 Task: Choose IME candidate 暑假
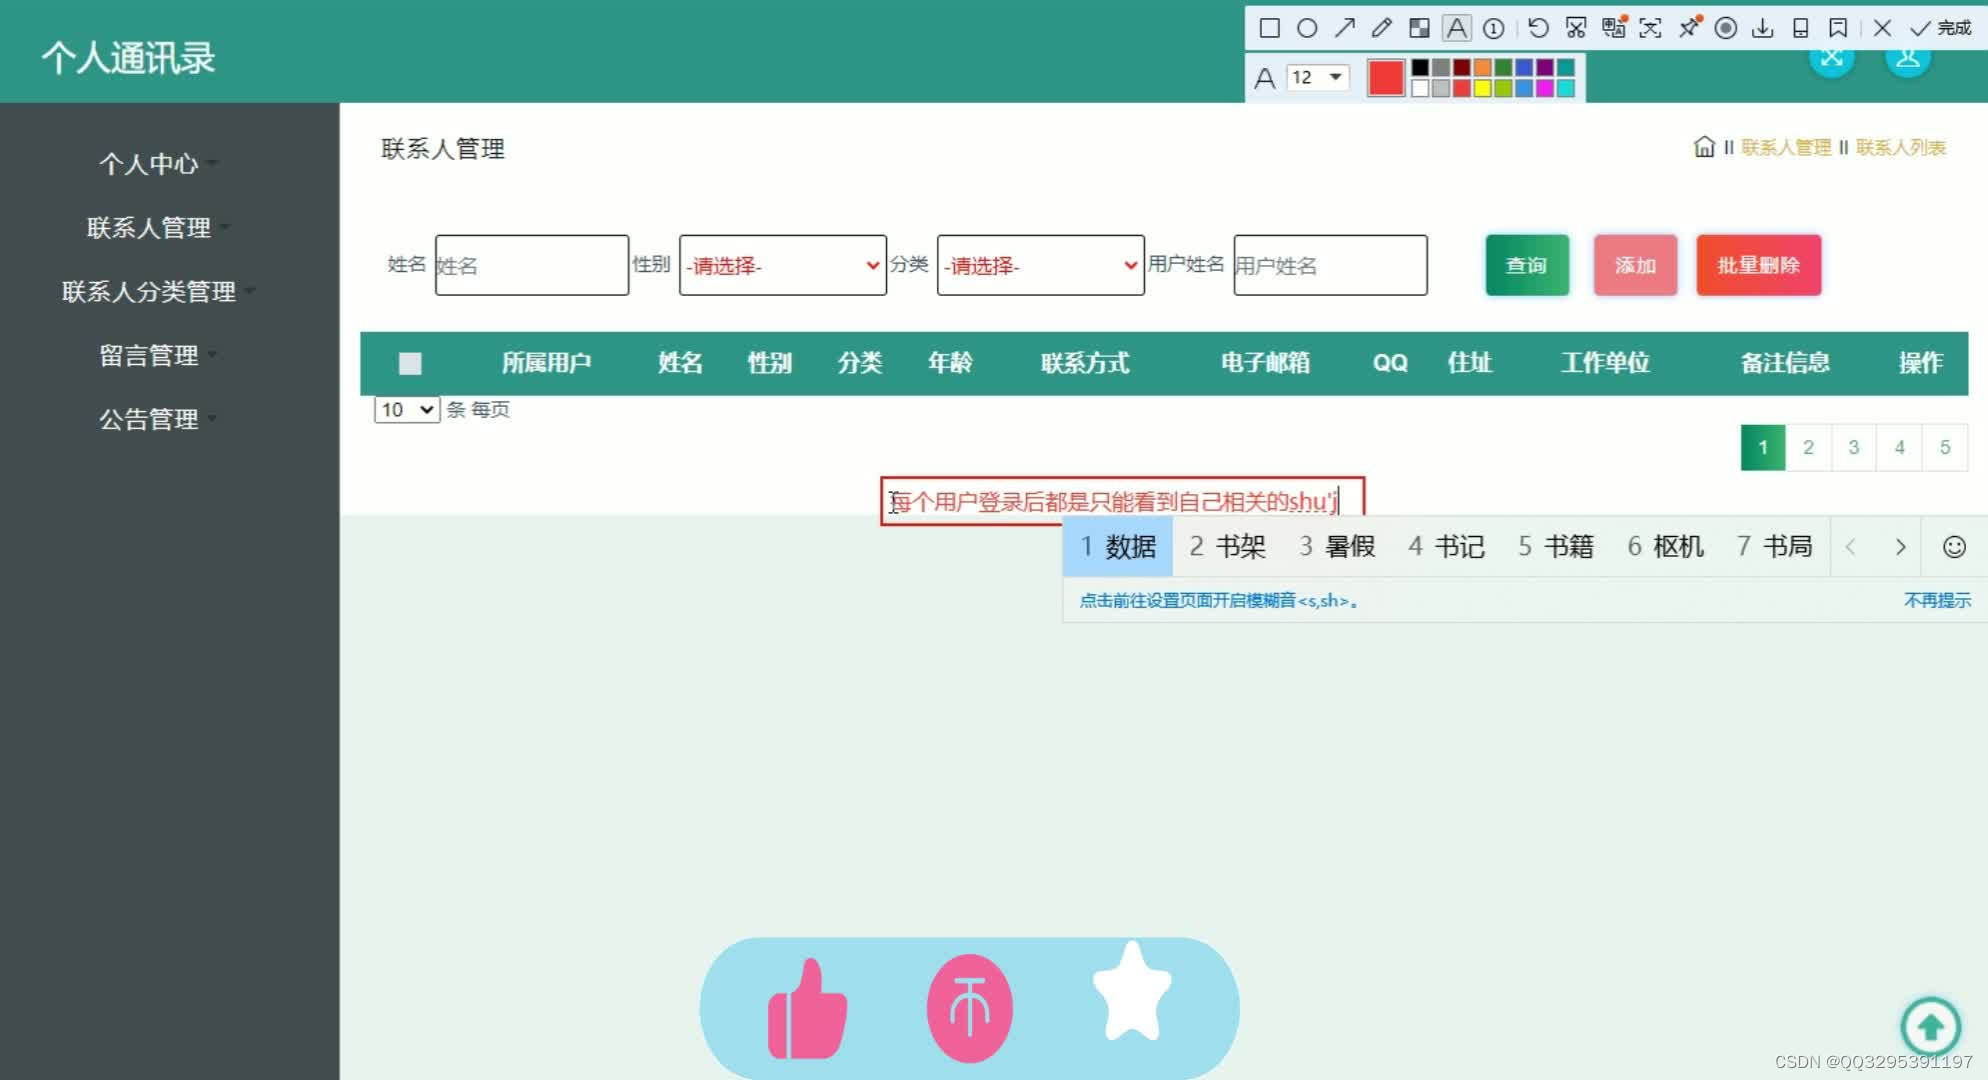pyautogui.click(x=1338, y=546)
